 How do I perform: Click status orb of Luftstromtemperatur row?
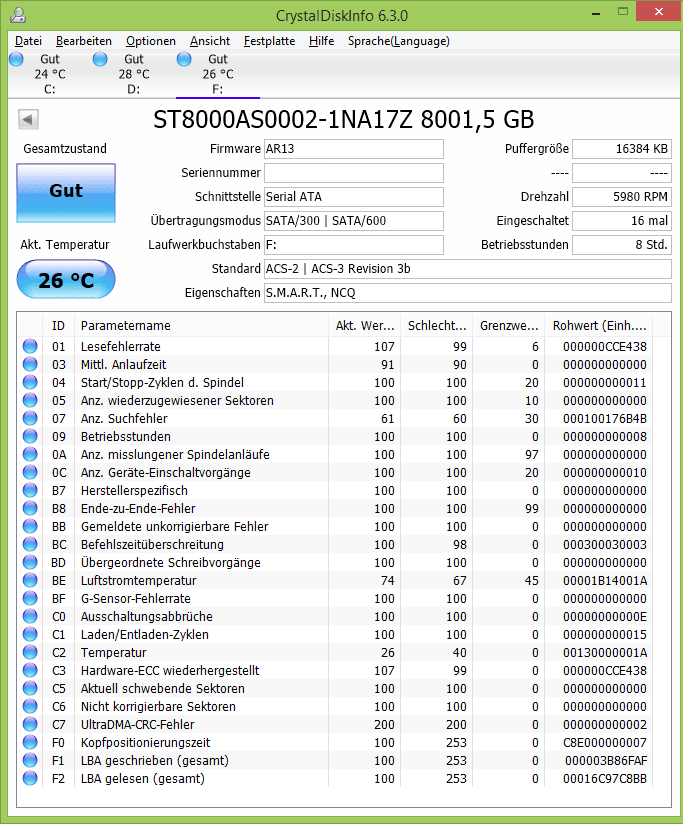(30, 580)
